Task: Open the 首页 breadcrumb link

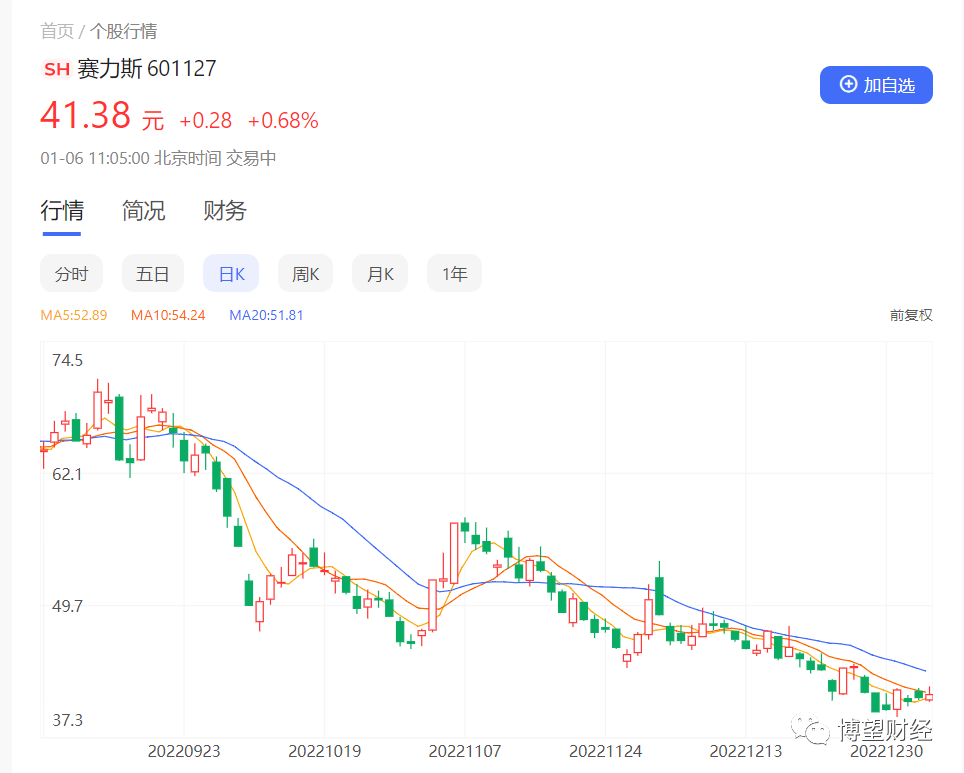Action: (x=57, y=31)
